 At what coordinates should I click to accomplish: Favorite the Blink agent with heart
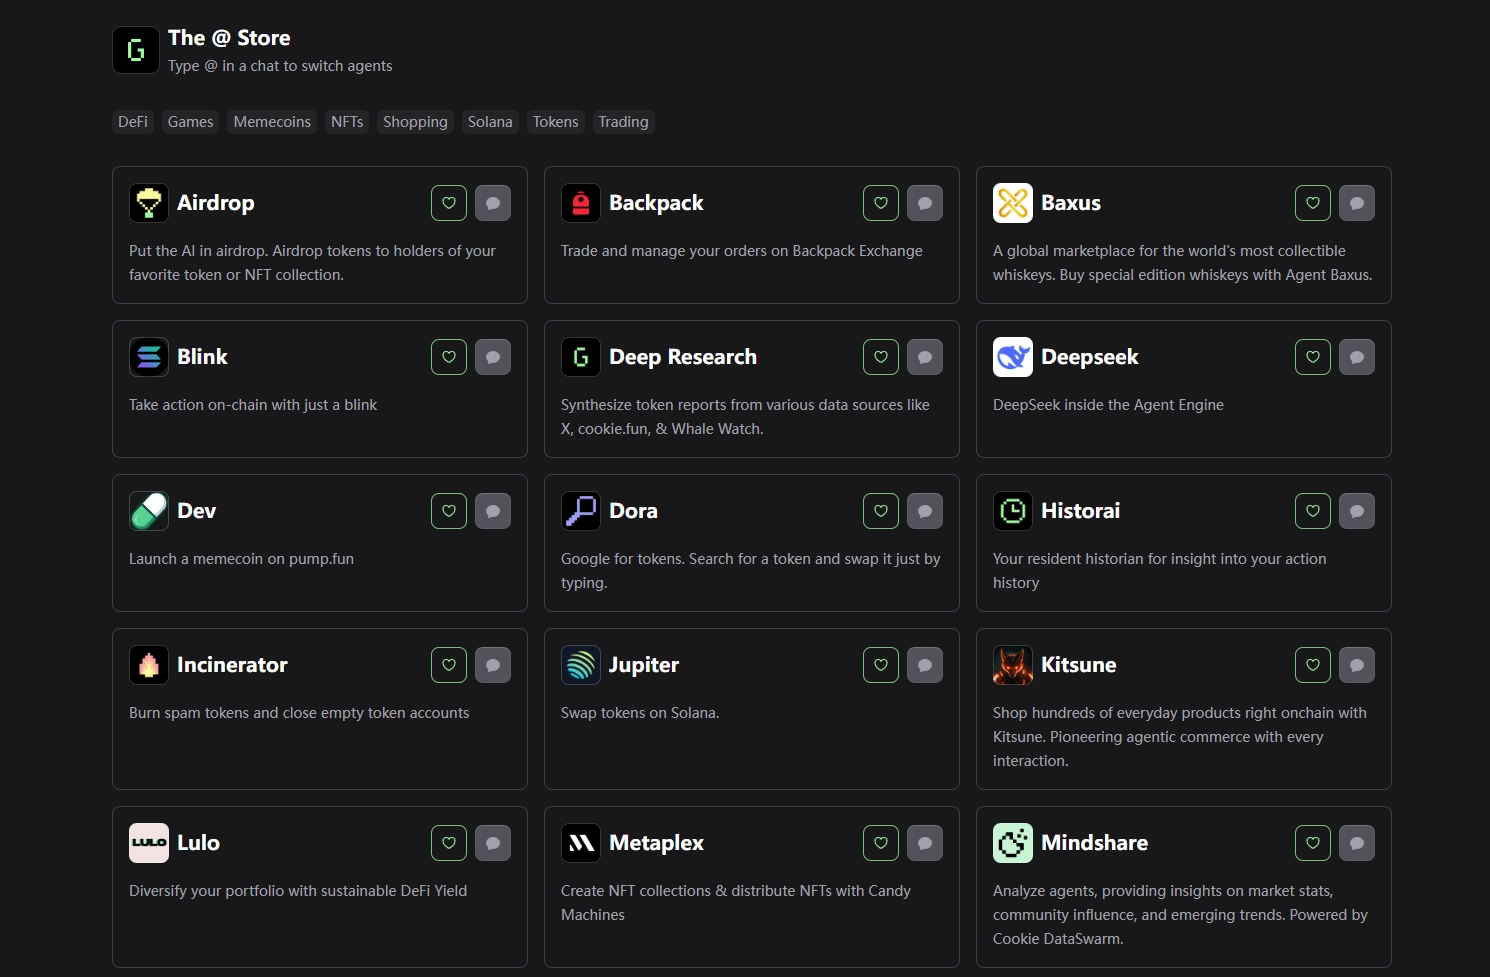point(449,357)
